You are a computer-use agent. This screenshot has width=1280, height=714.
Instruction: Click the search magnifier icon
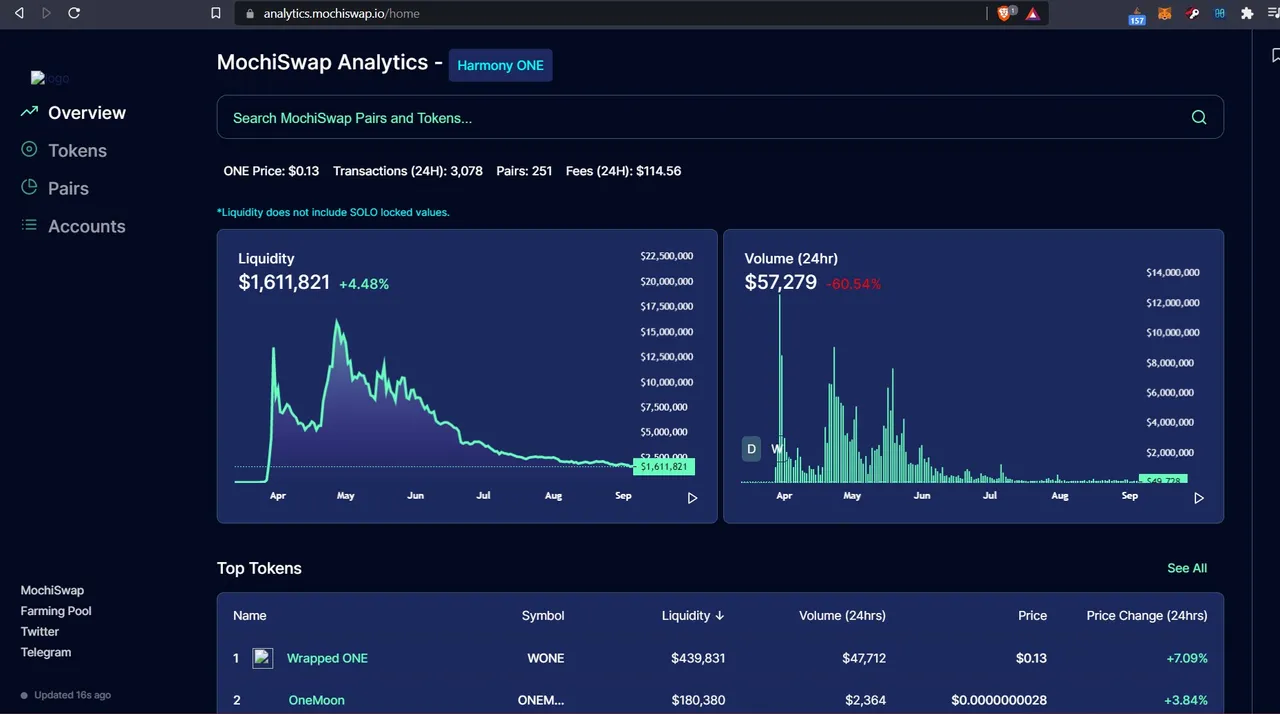1199,117
